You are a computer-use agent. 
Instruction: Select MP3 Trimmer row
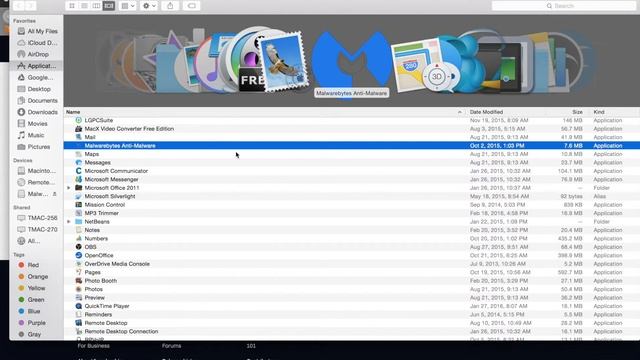coord(351,213)
